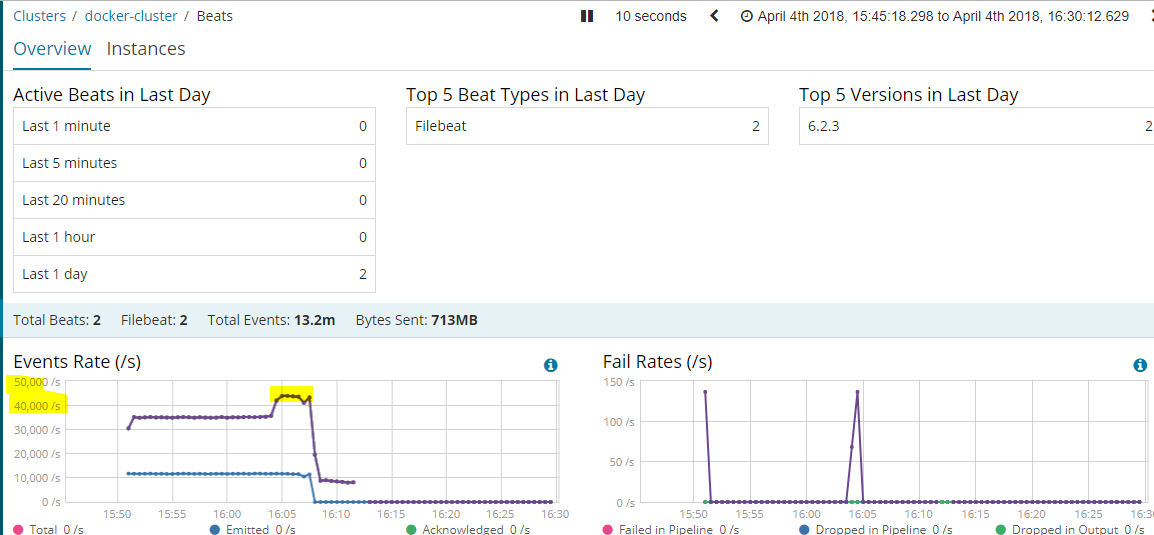Pause the auto-refresh
This screenshot has height=535, width=1154.
587,16
